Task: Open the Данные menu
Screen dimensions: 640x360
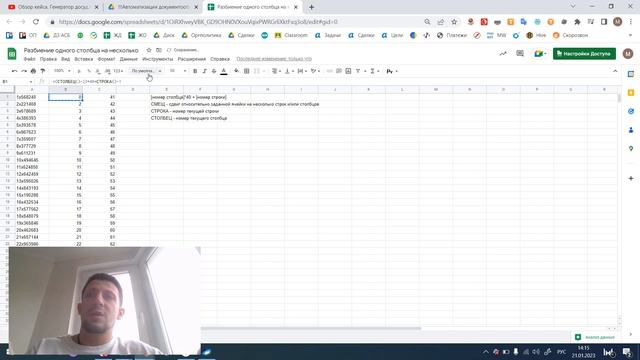Action: (x=129, y=59)
